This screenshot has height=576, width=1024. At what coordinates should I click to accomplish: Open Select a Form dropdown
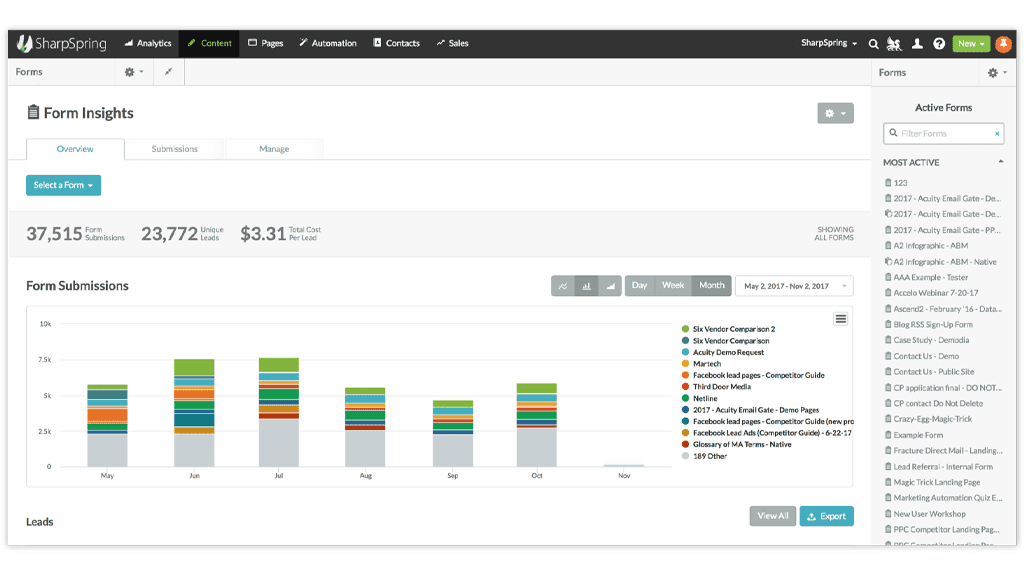63,185
